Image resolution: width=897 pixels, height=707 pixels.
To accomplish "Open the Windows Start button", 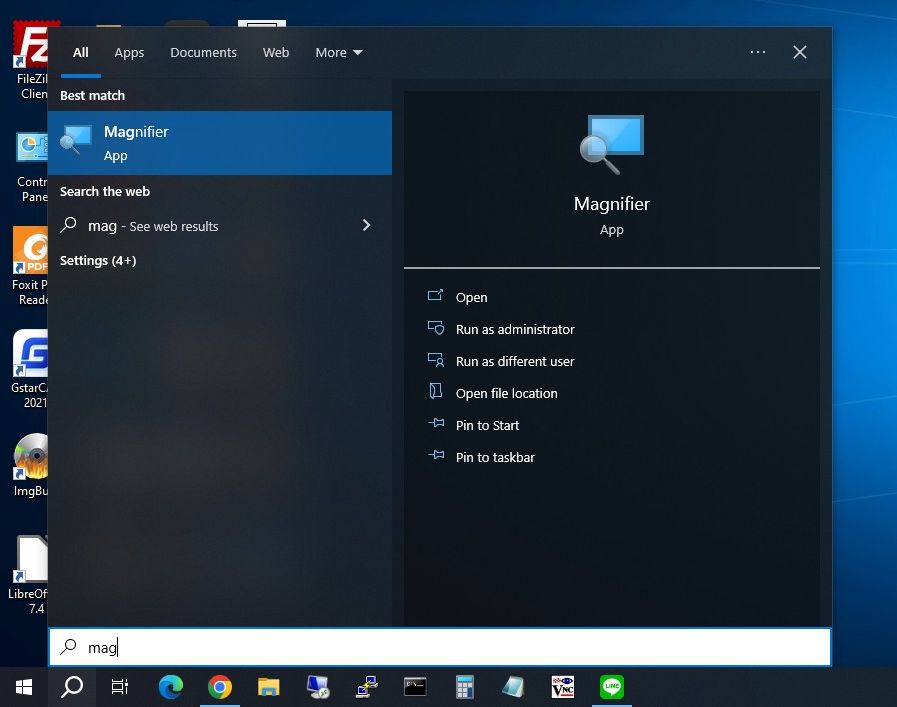I will [23, 687].
